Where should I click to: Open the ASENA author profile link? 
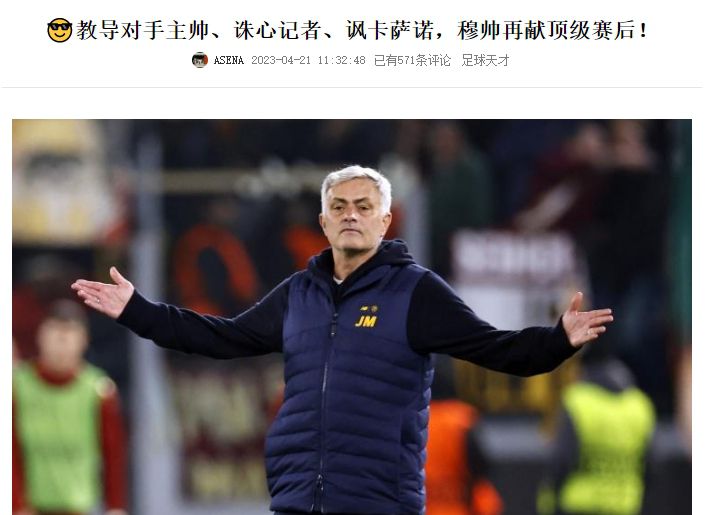tap(228, 60)
